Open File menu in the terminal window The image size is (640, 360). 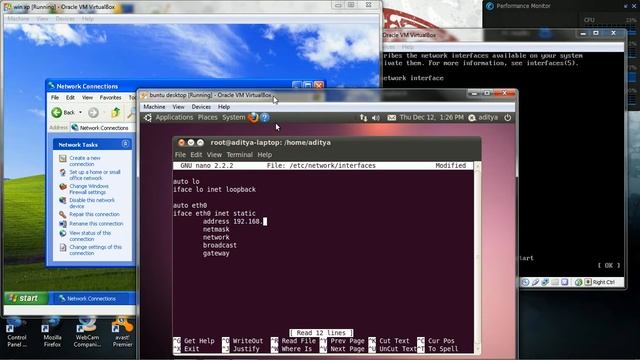pos(180,155)
